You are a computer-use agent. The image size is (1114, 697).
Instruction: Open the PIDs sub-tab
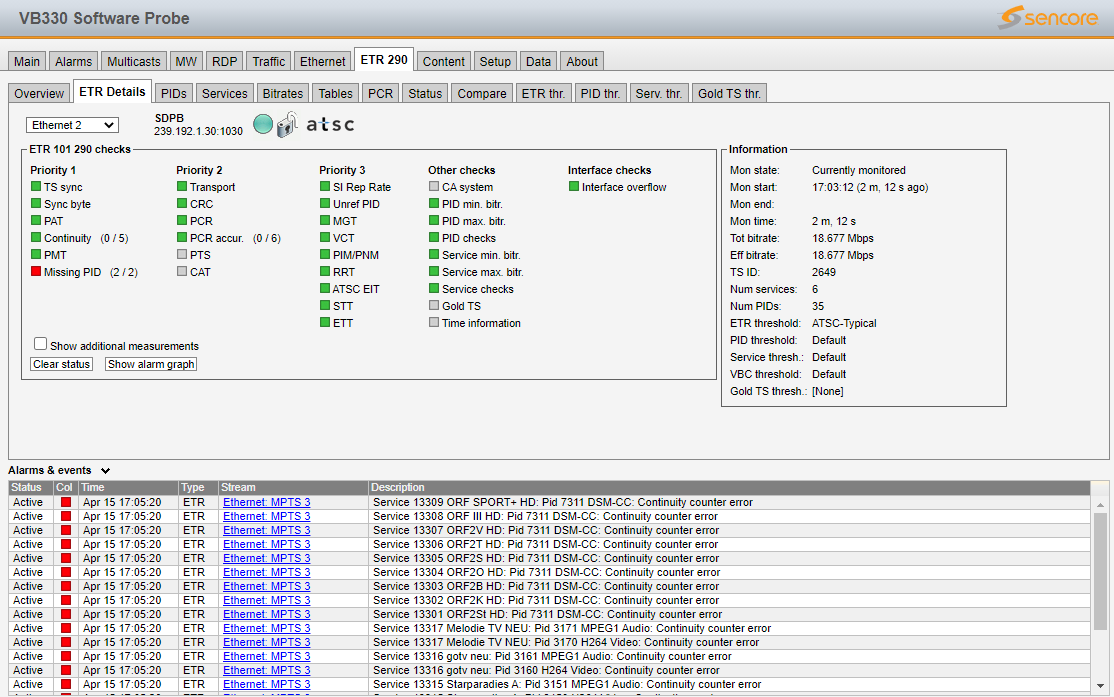click(x=173, y=93)
